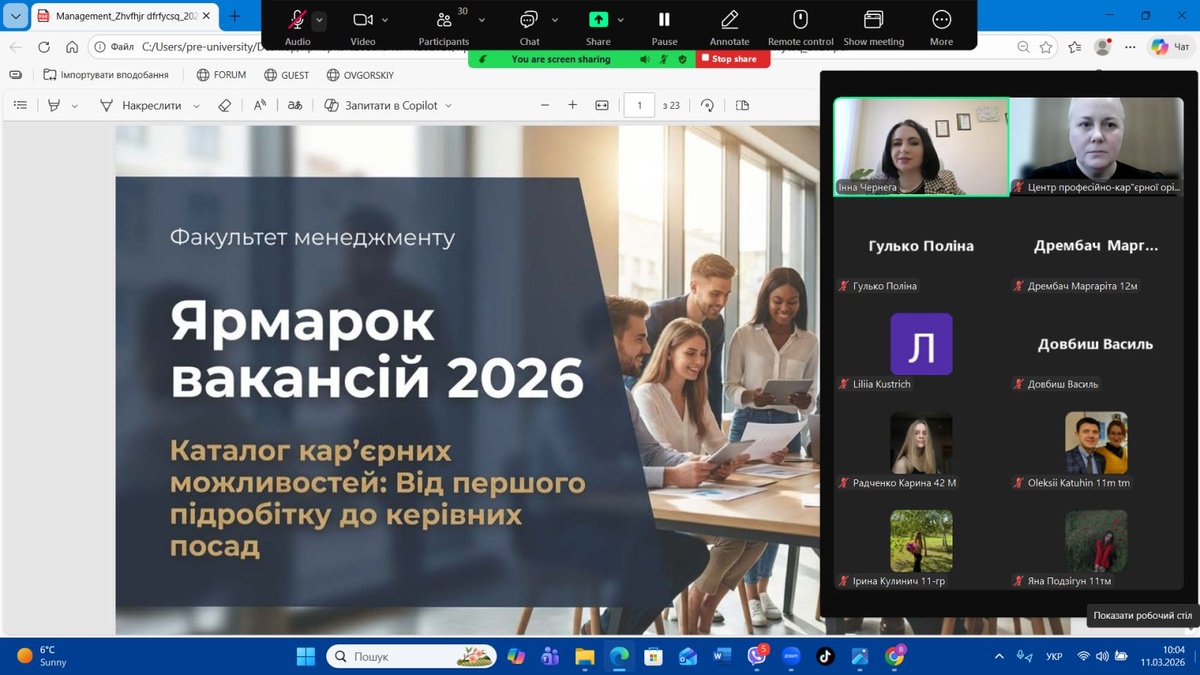The width and height of the screenshot is (1200, 675).
Task: Open the More menu in Zoom
Action: 941,20
